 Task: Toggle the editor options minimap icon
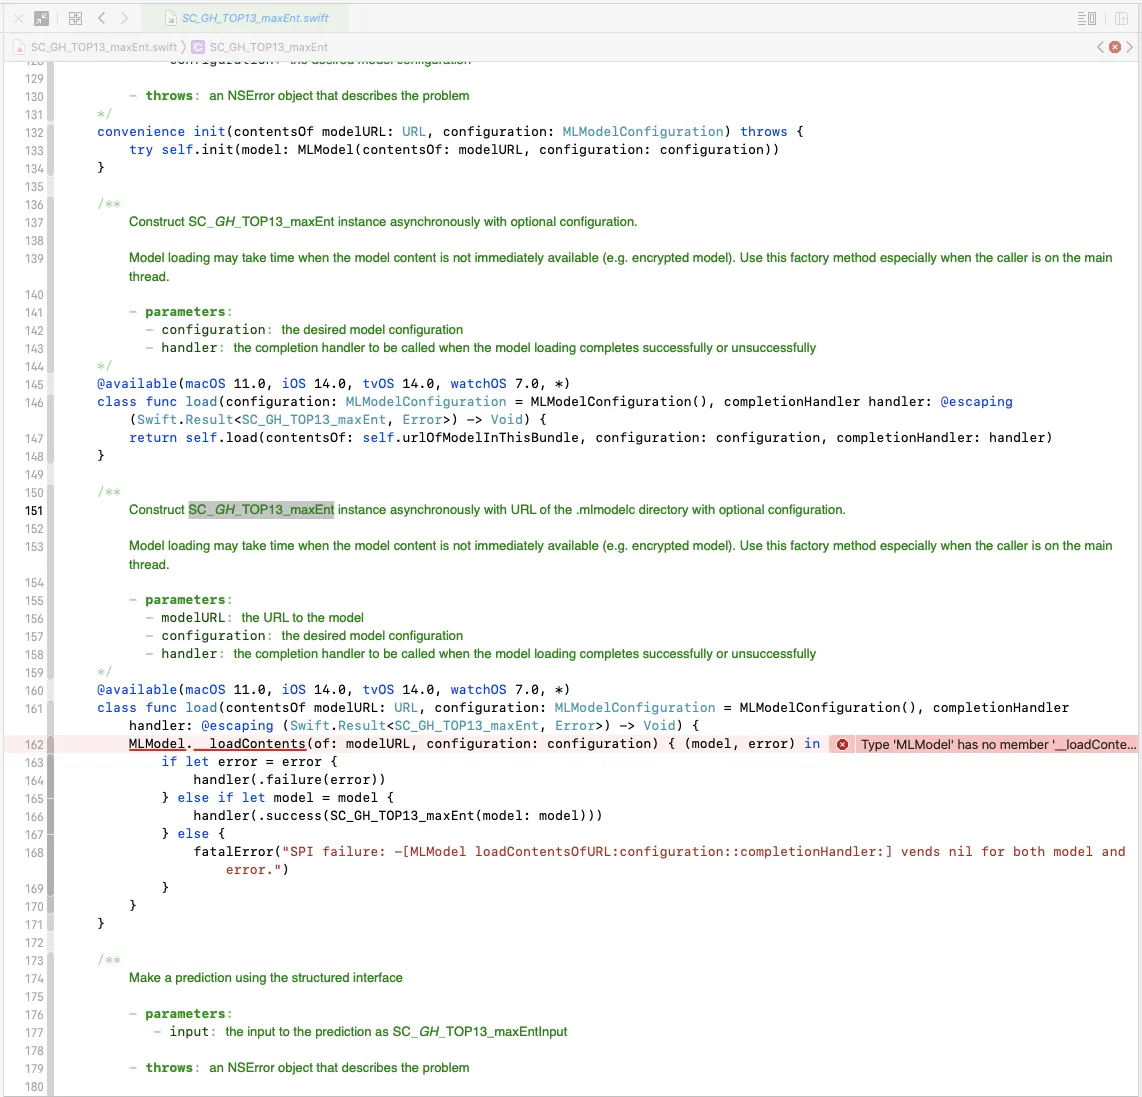click(1087, 18)
